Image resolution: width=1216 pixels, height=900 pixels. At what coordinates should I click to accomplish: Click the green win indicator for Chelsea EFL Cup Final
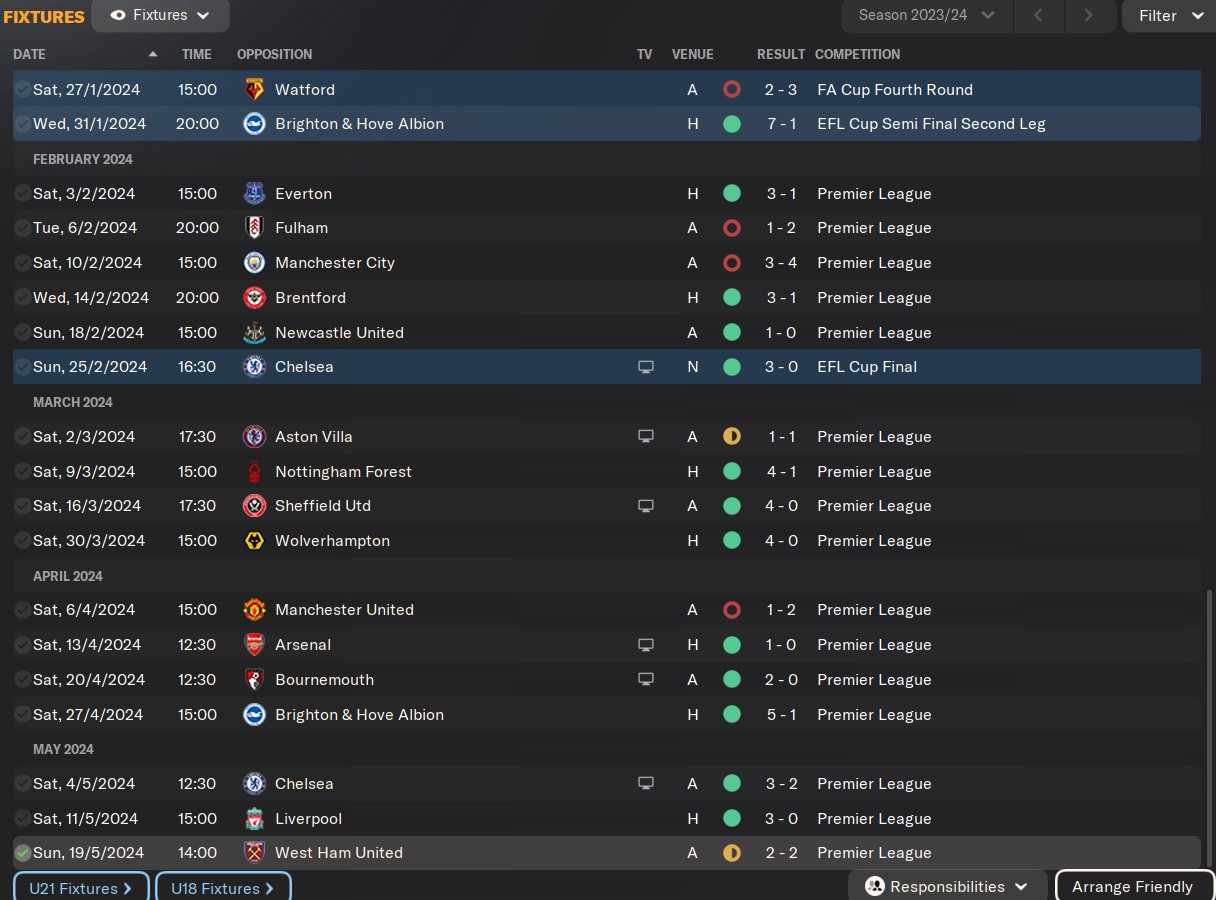732,367
